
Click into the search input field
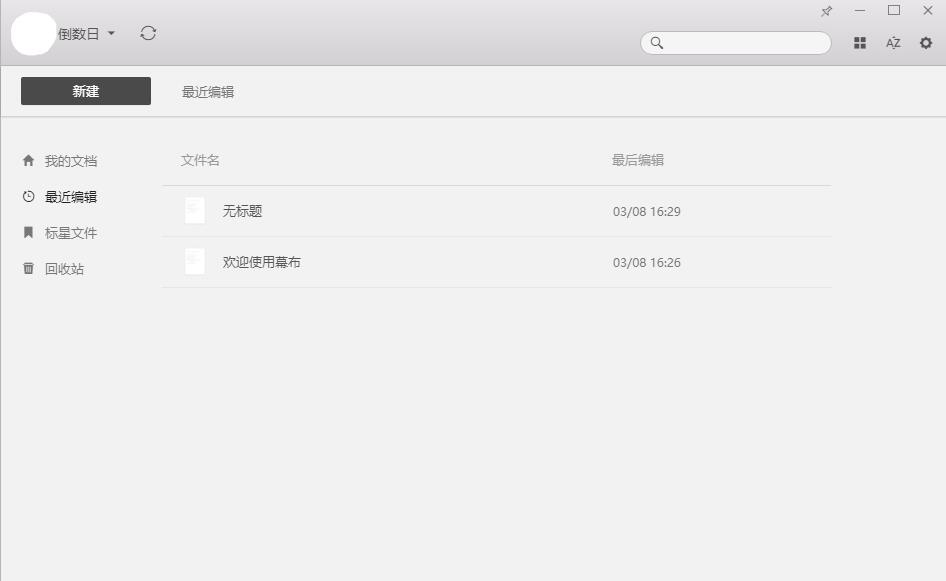[735, 43]
